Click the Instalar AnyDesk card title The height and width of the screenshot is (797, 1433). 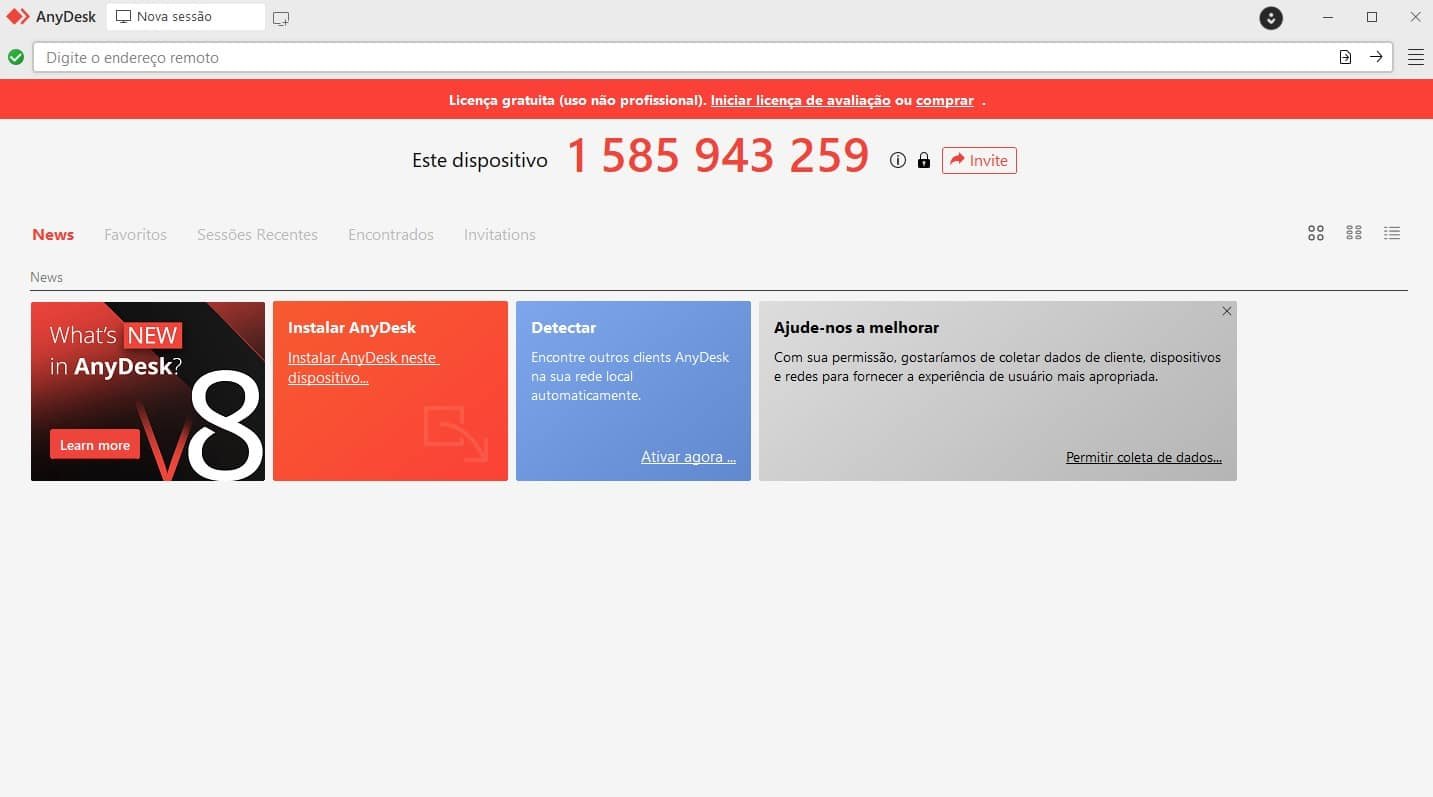[352, 327]
